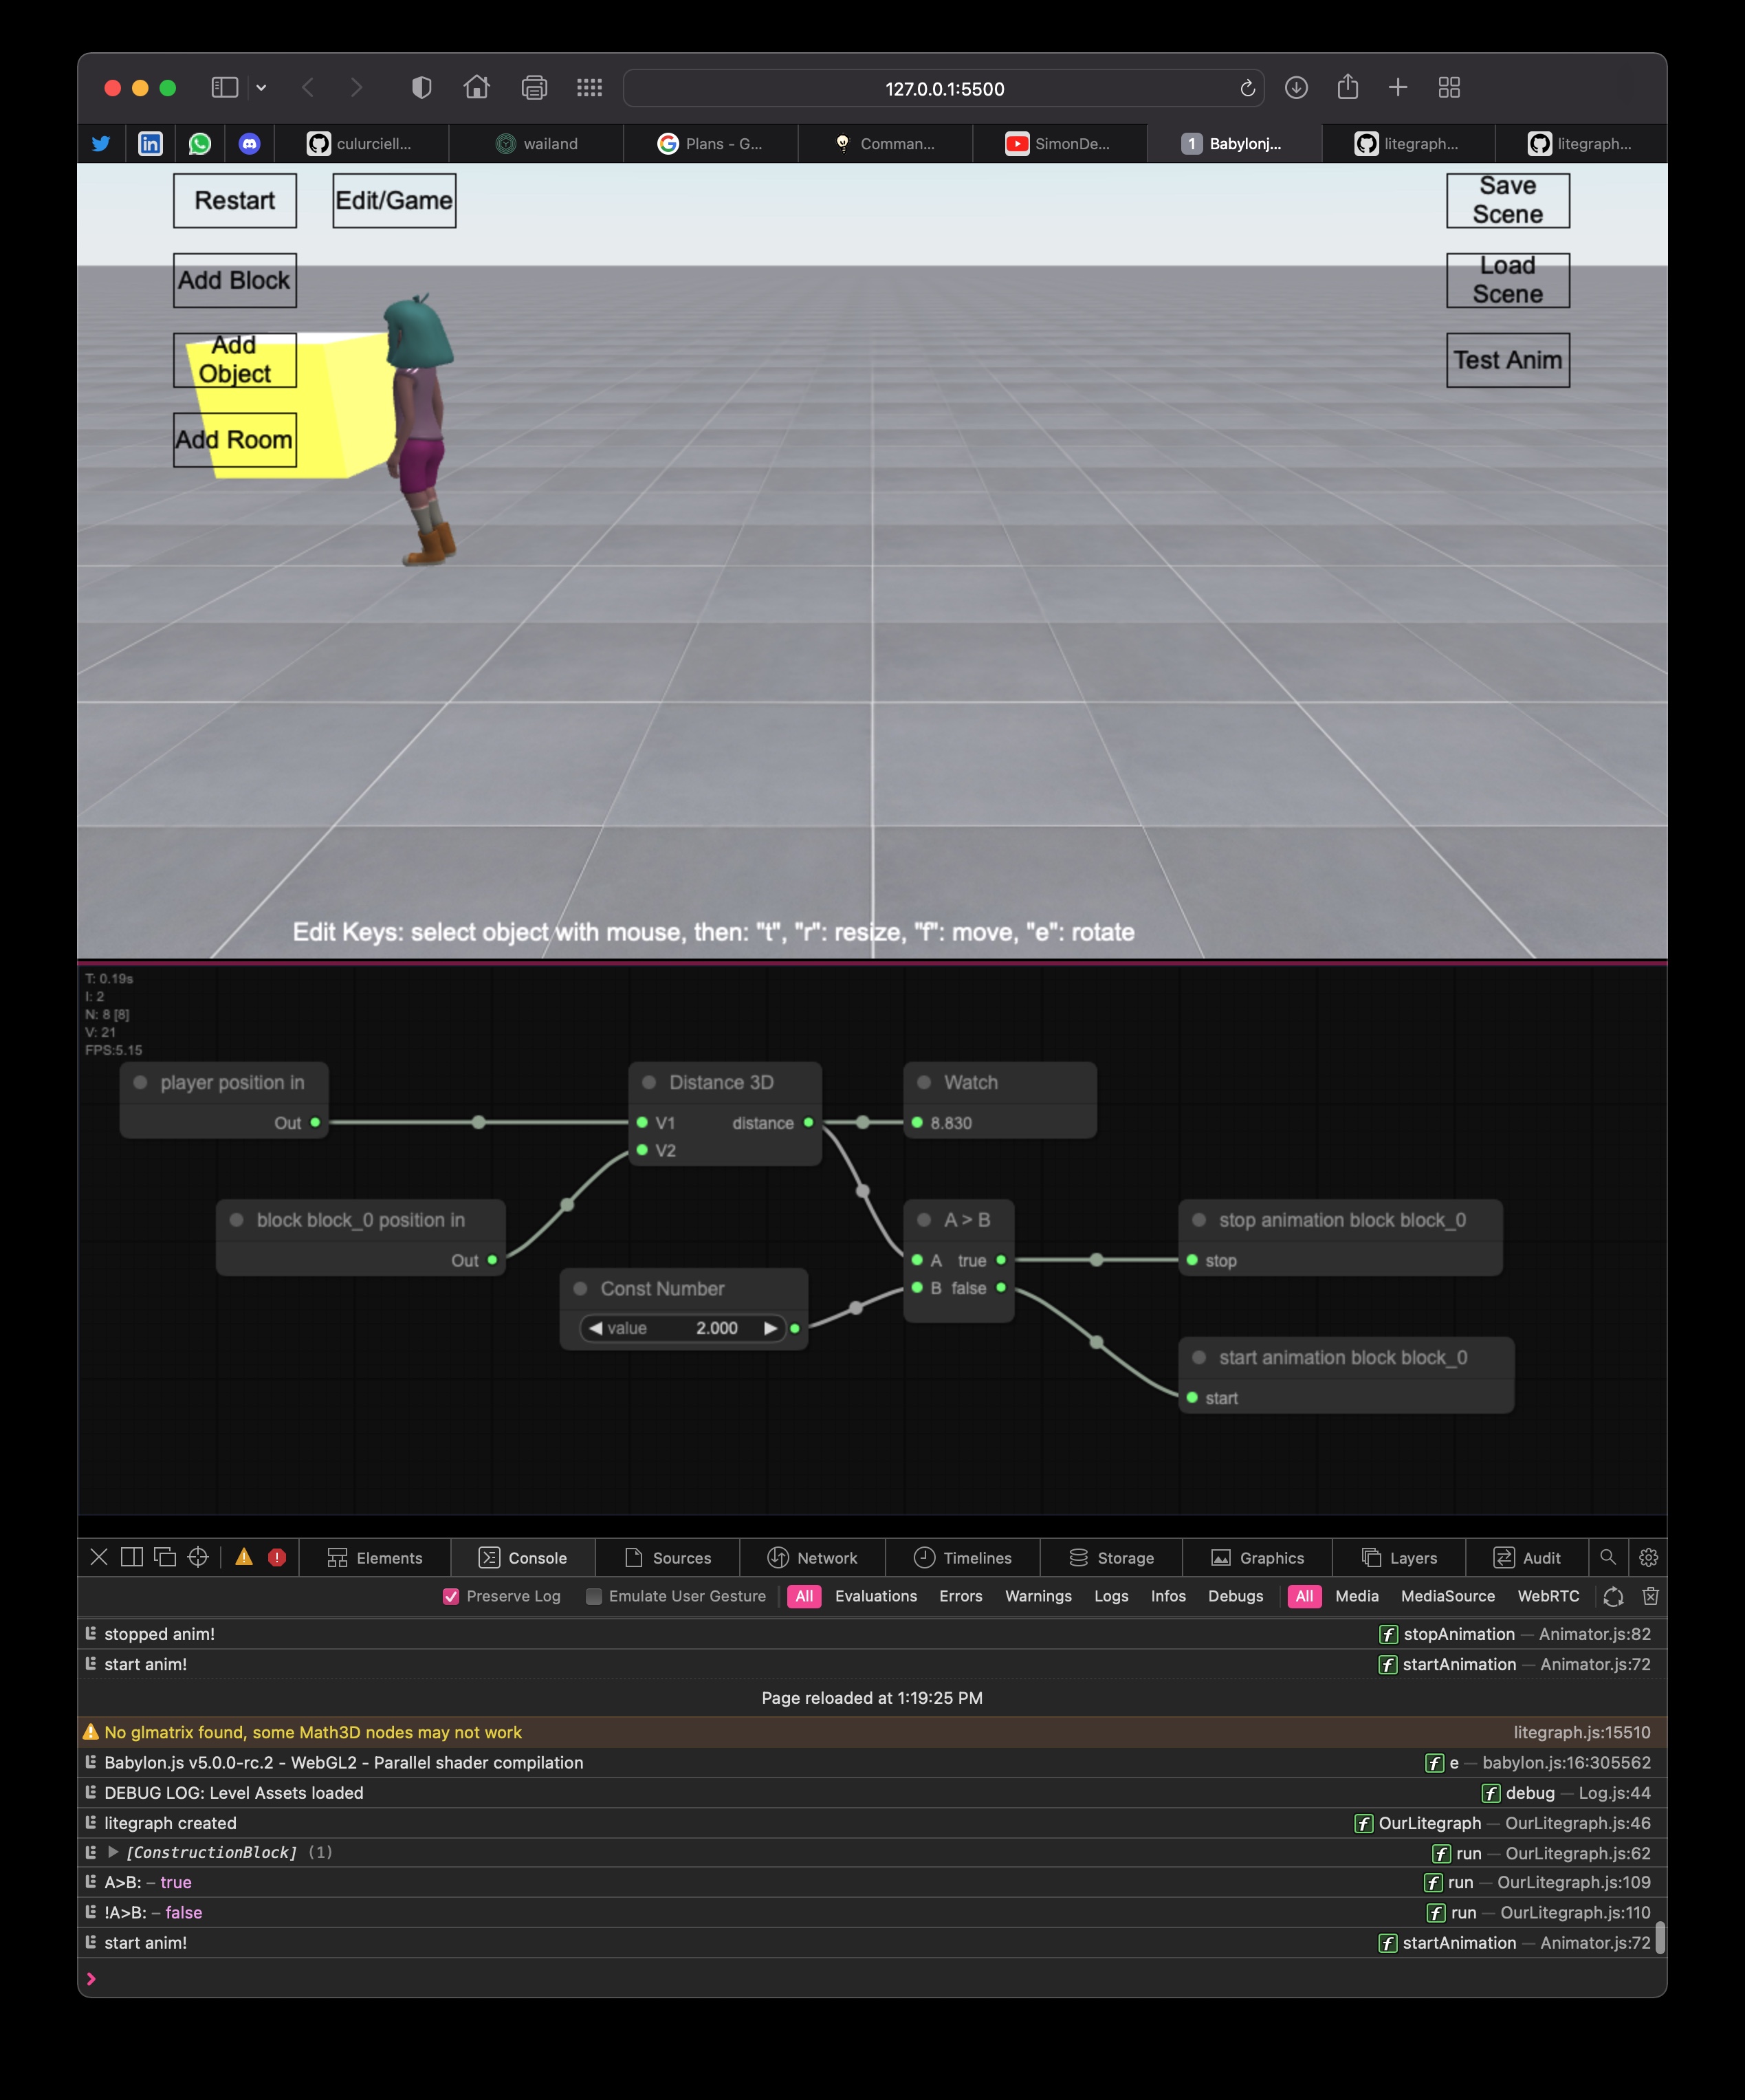Open the sidebar dropdown chevron
Screen dimensions: 1745x2100
point(261,88)
